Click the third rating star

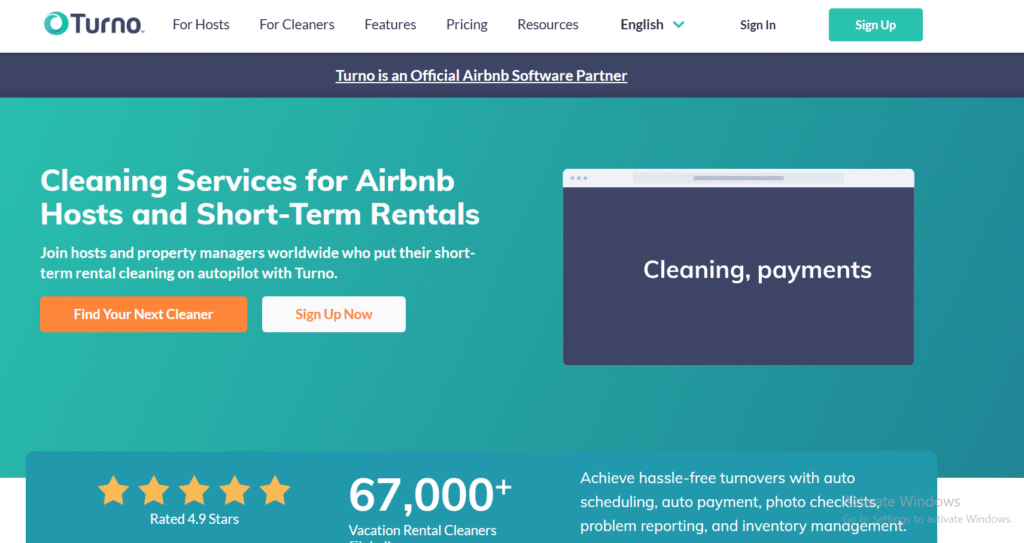tap(194, 490)
